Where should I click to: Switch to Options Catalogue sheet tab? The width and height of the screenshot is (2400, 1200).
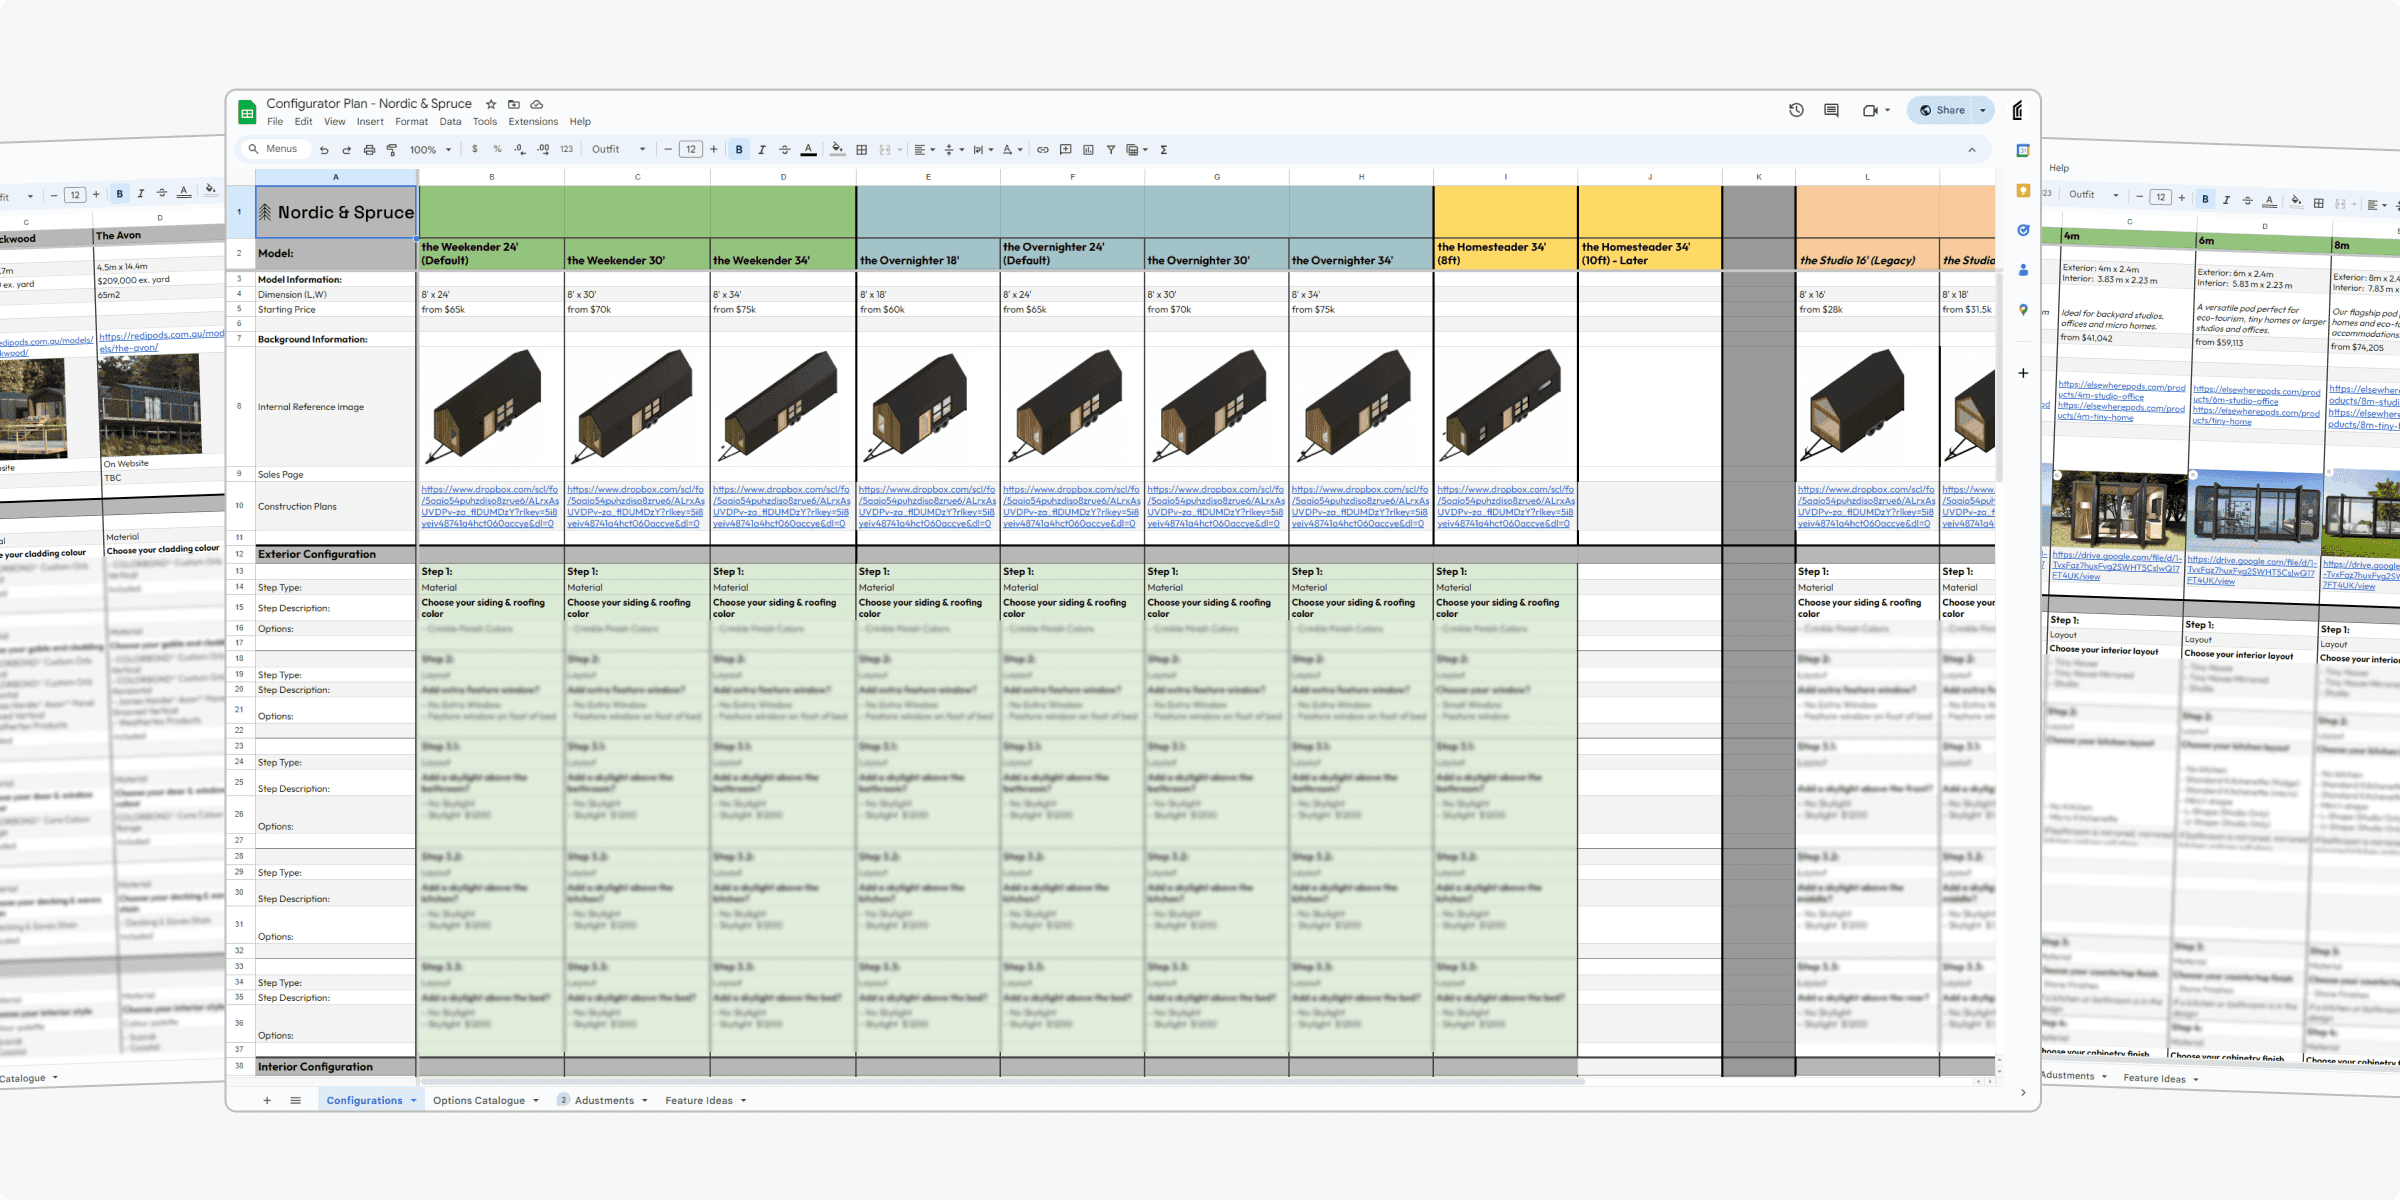(479, 1100)
